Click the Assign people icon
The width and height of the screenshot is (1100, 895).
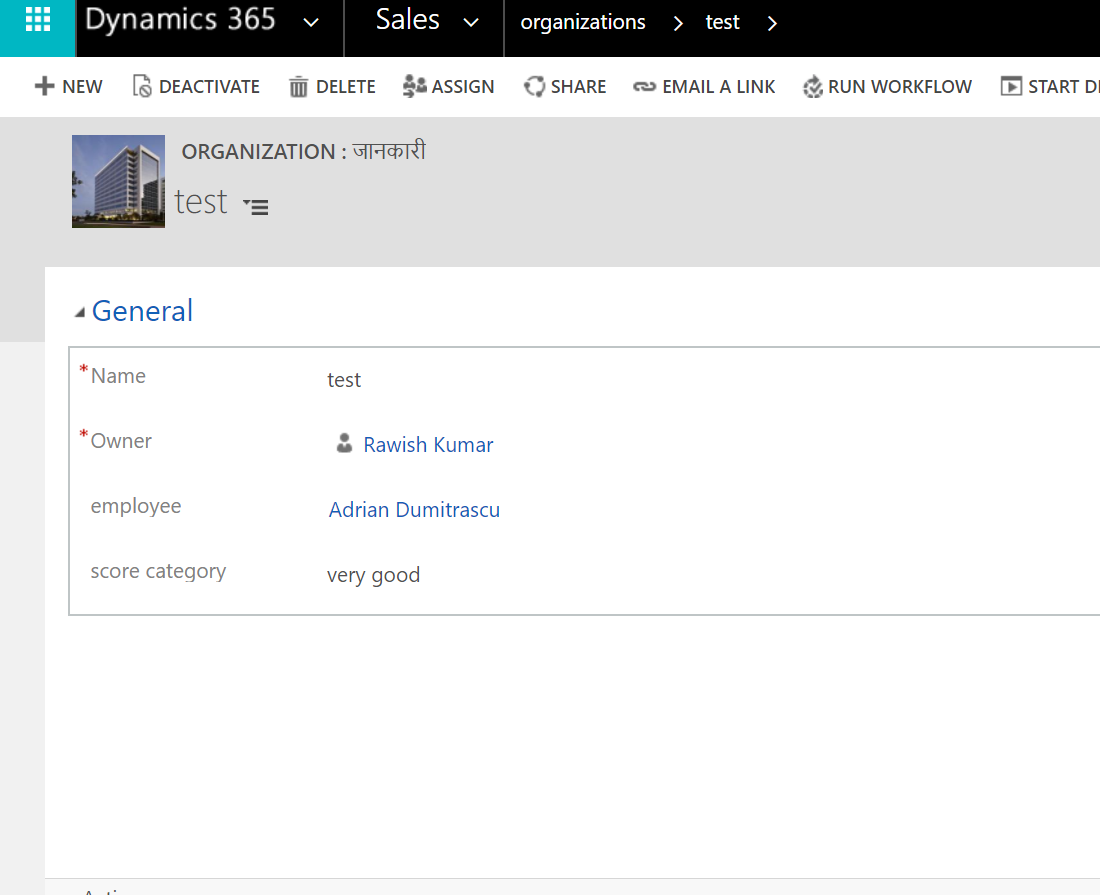pos(414,87)
